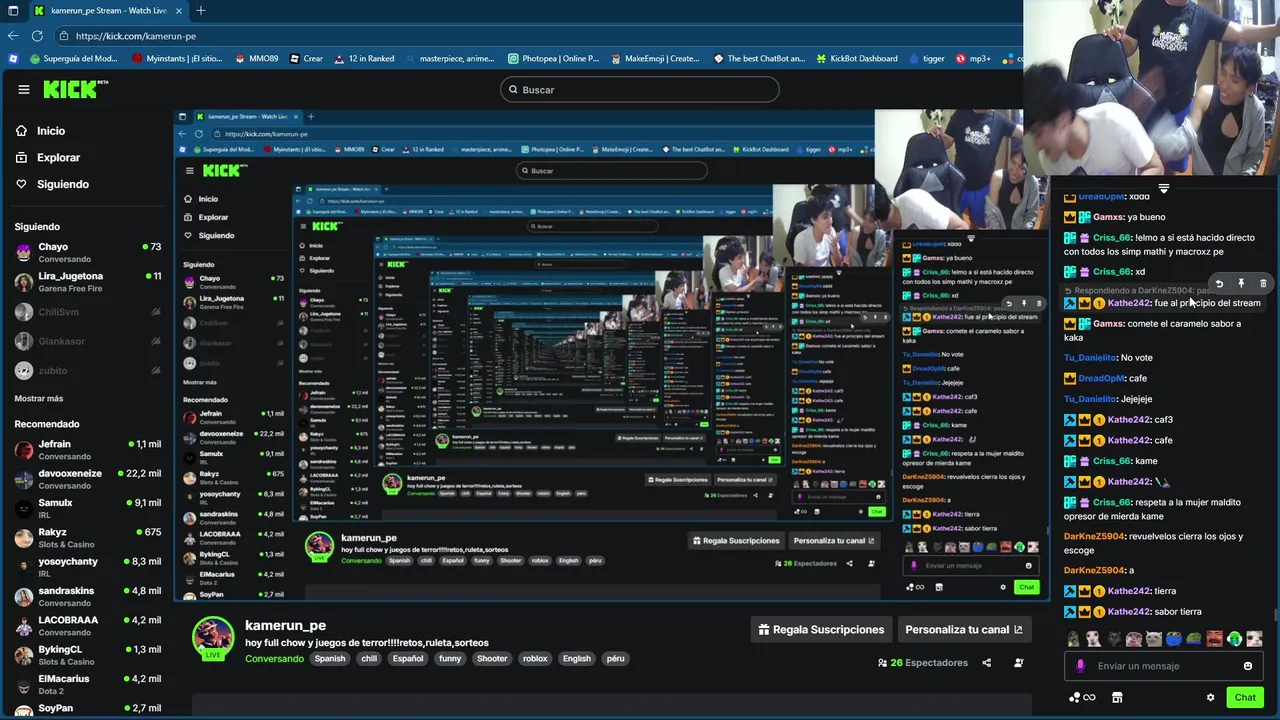1280x720 pixels.
Task: Click the Explorar compass icon
Action: (x=22, y=158)
